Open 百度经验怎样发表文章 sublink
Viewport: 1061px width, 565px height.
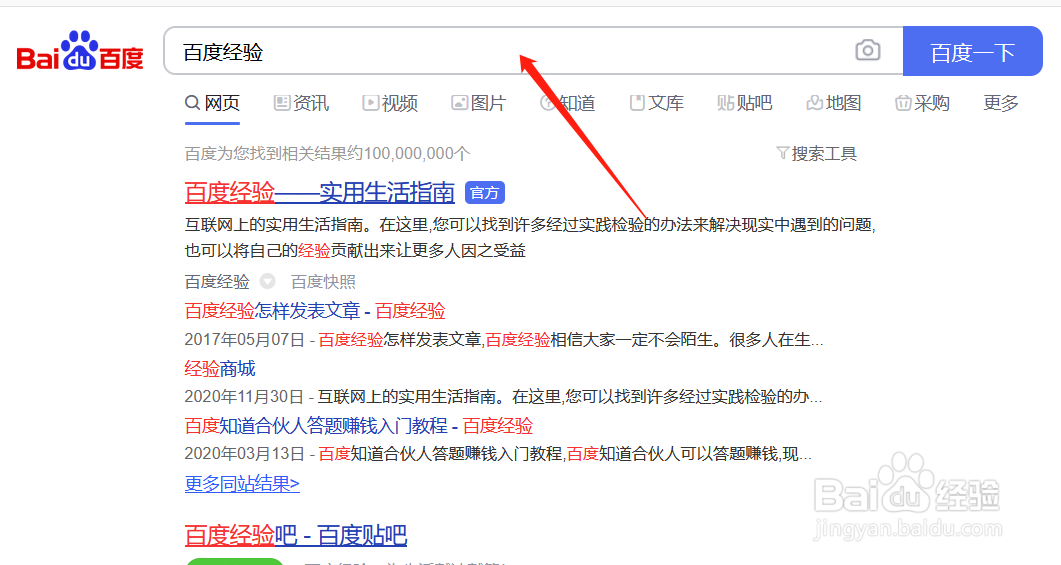[315, 311]
